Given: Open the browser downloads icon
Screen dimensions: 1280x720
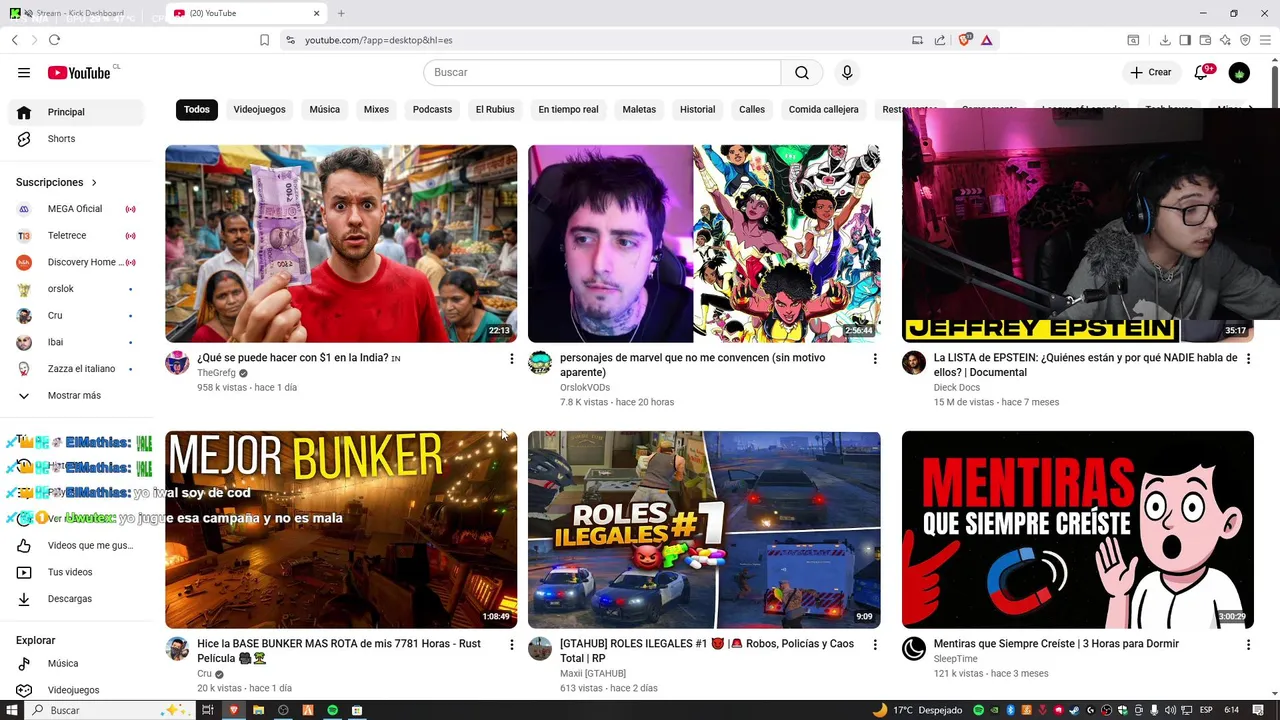Looking at the screenshot, I should click(1165, 40).
